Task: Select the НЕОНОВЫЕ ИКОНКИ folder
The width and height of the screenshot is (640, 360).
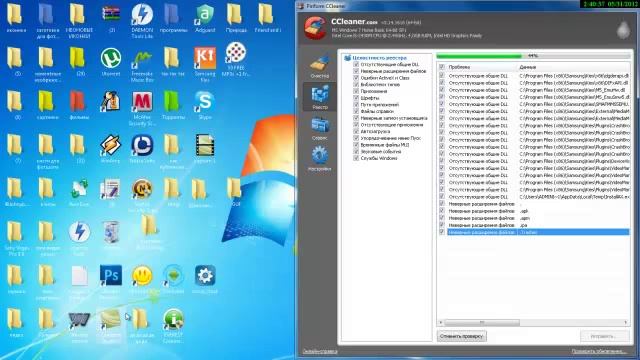Action: click(x=79, y=20)
